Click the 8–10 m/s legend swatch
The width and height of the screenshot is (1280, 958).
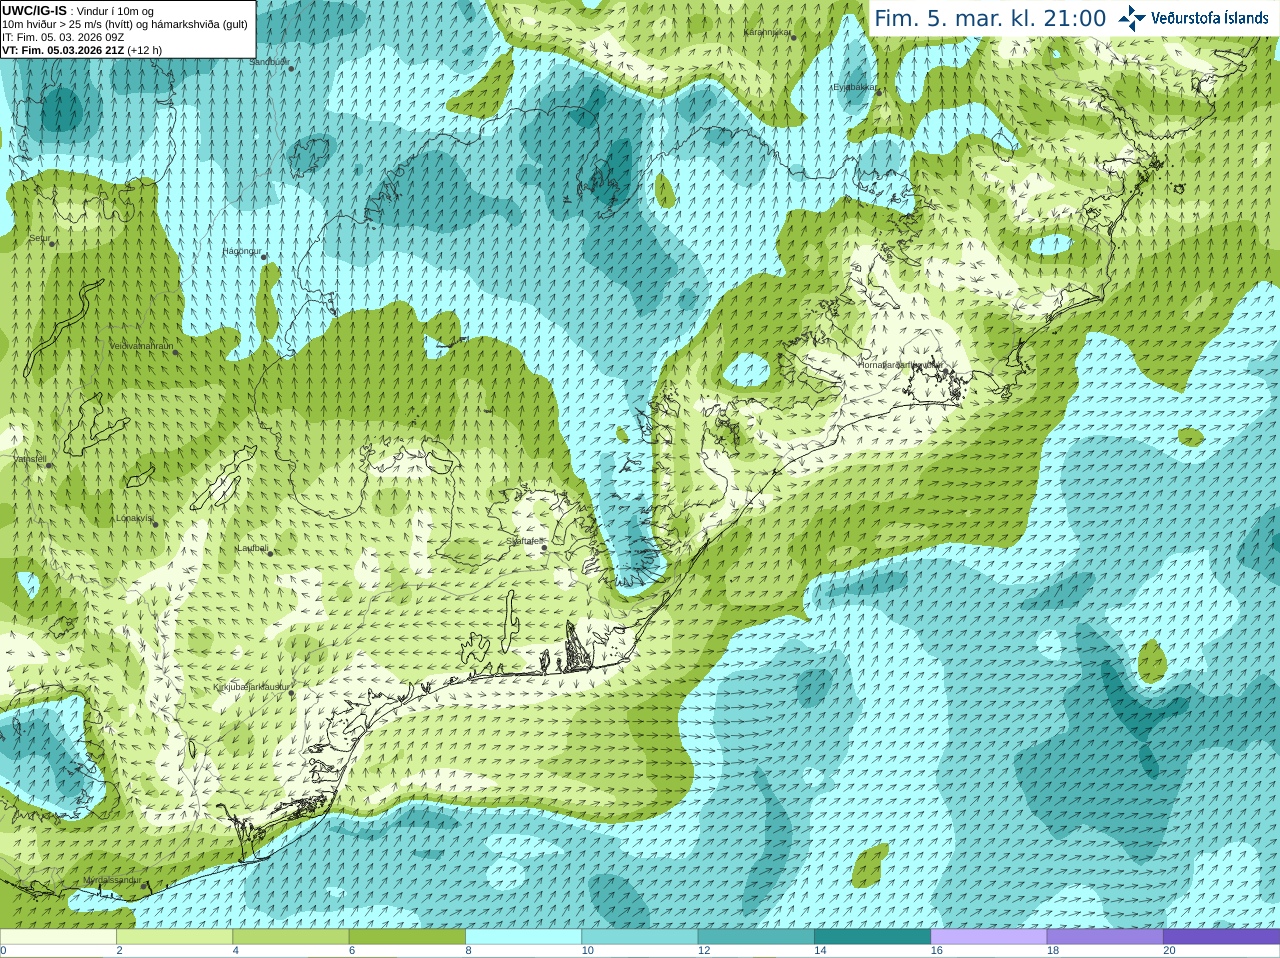[523, 937]
